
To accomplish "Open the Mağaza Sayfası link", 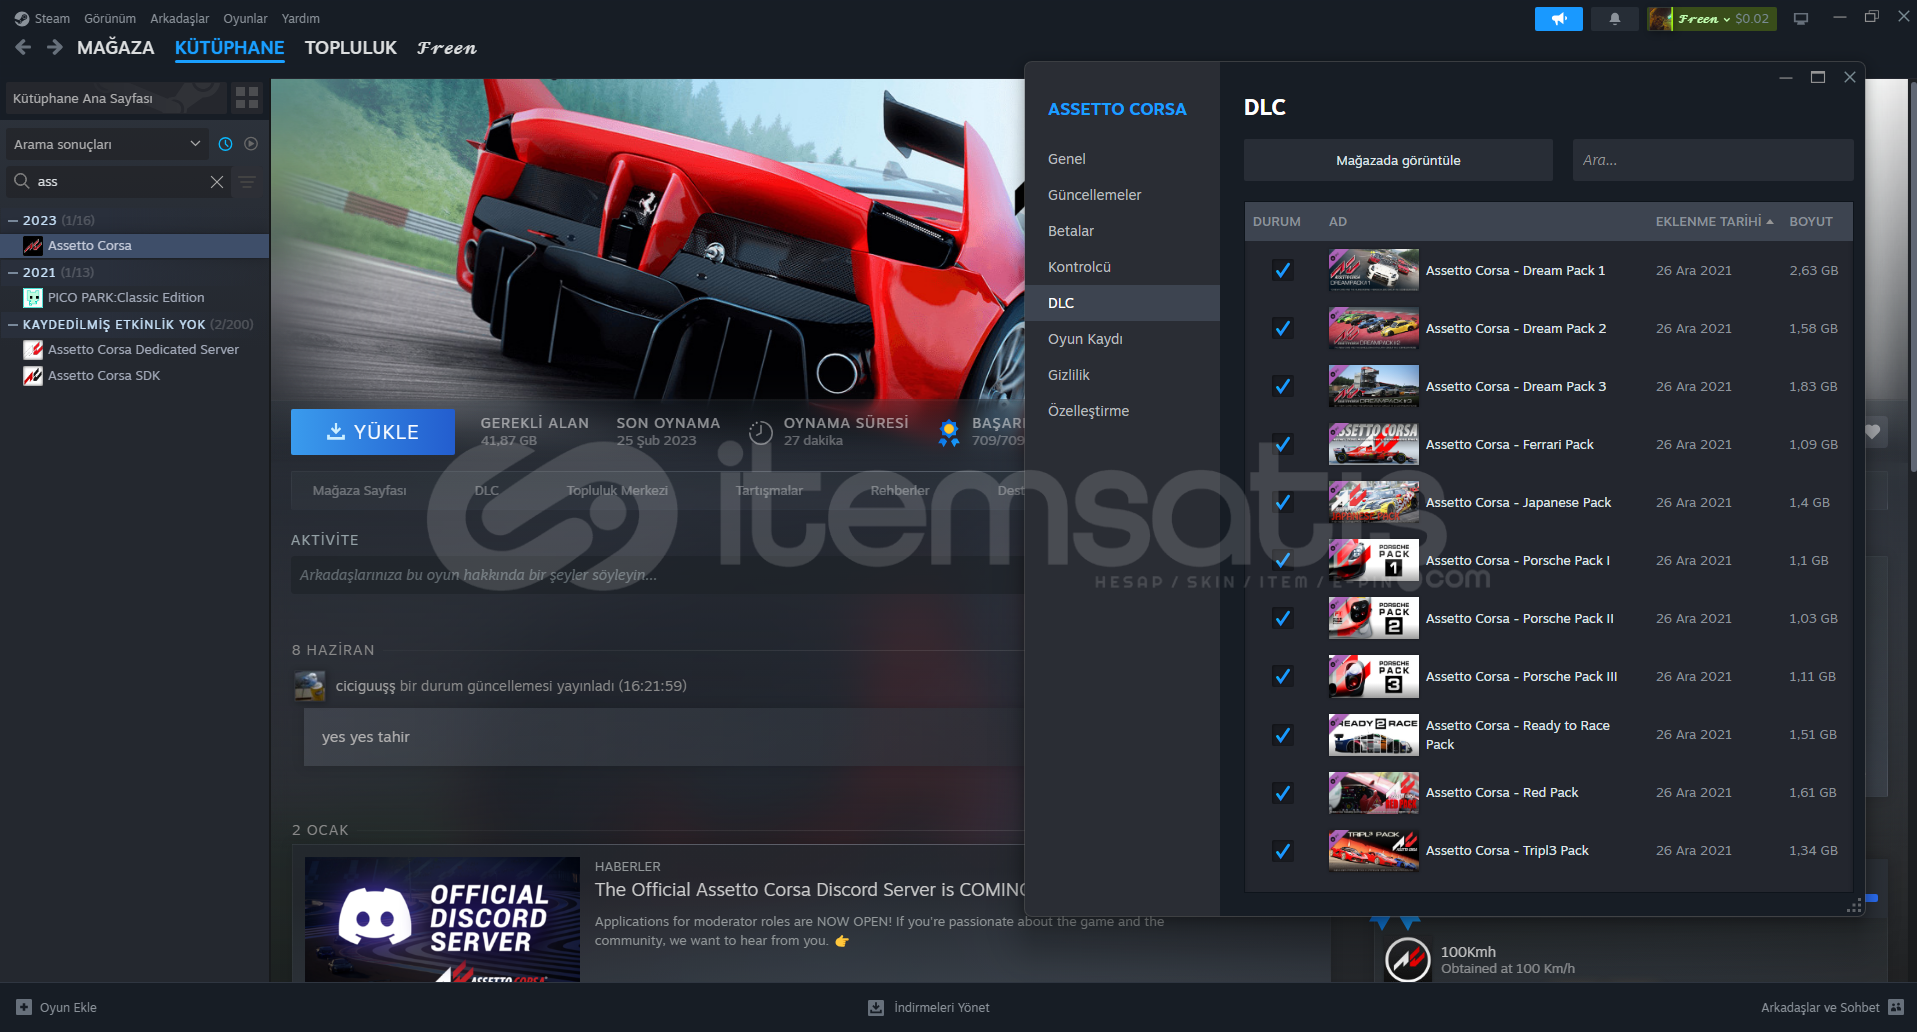I will click(x=359, y=490).
